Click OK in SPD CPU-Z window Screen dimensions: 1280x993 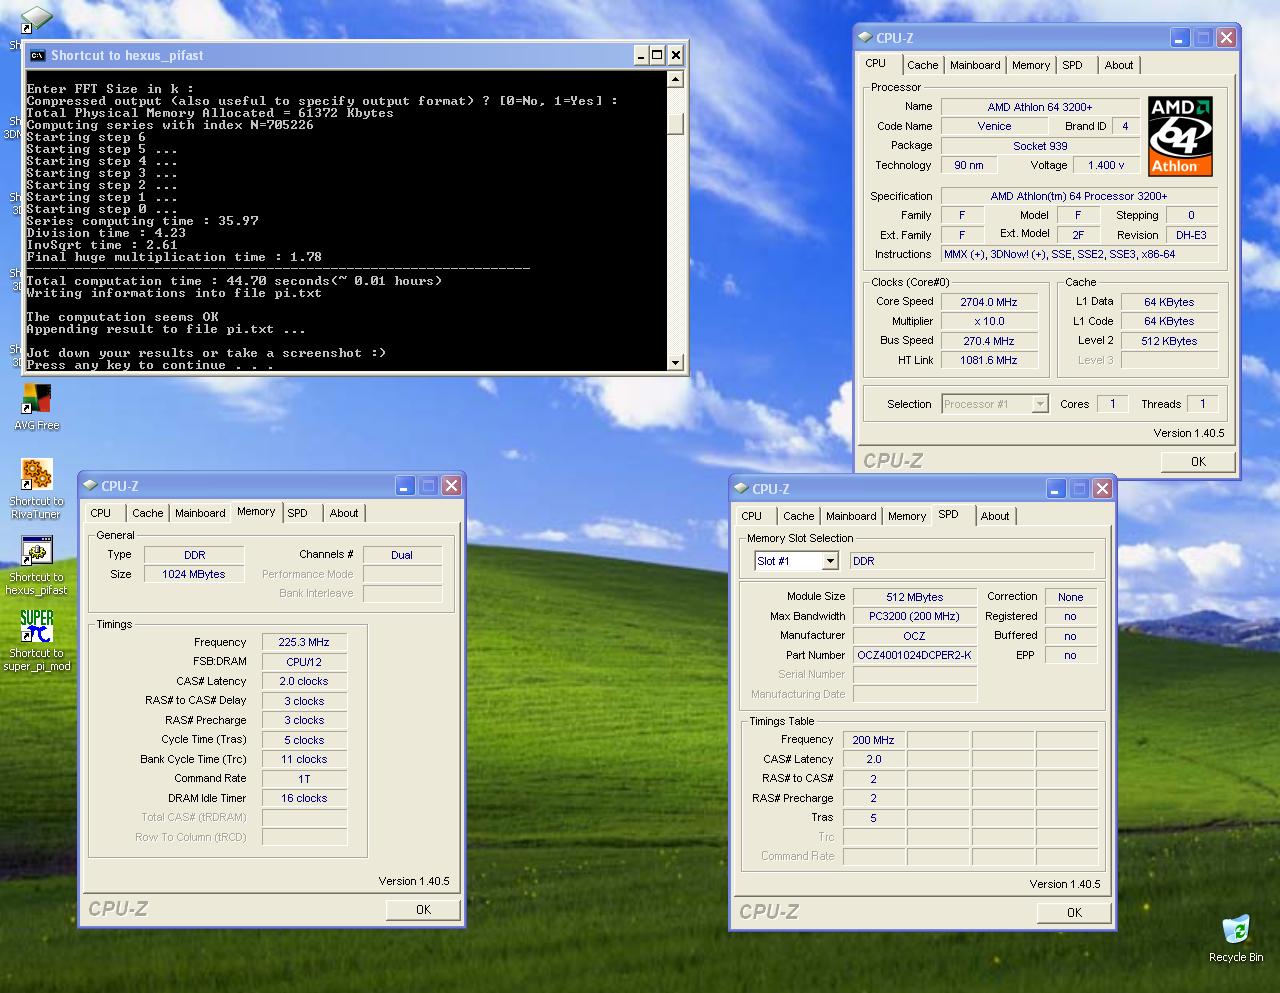[1074, 913]
